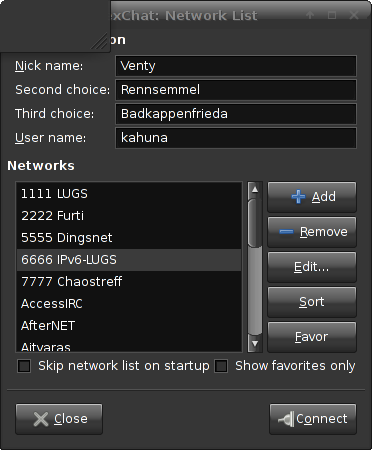The width and height of the screenshot is (372, 450).
Task: Click the Sort button
Action: [312, 302]
